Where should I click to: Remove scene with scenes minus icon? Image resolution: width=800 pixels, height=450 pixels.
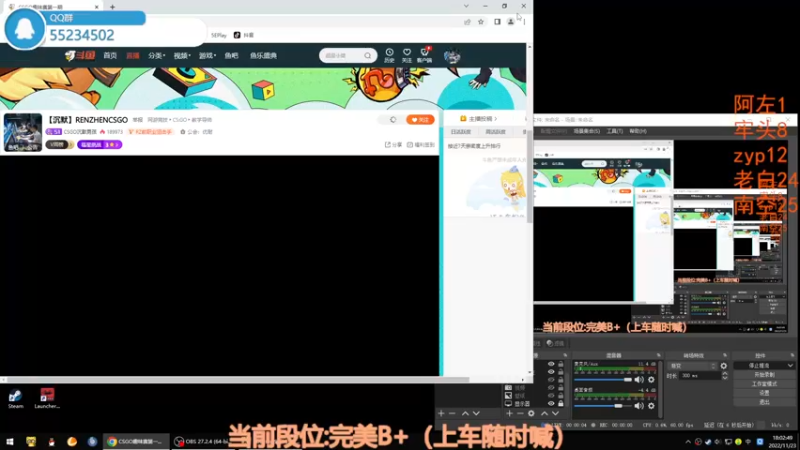(x=452, y=413)
